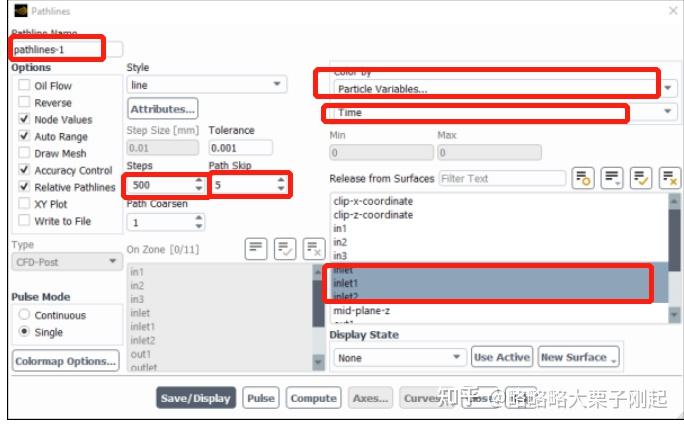Open surface list view options icon
This screenshot has height=426, width=684.
click(x=612, y=178)
